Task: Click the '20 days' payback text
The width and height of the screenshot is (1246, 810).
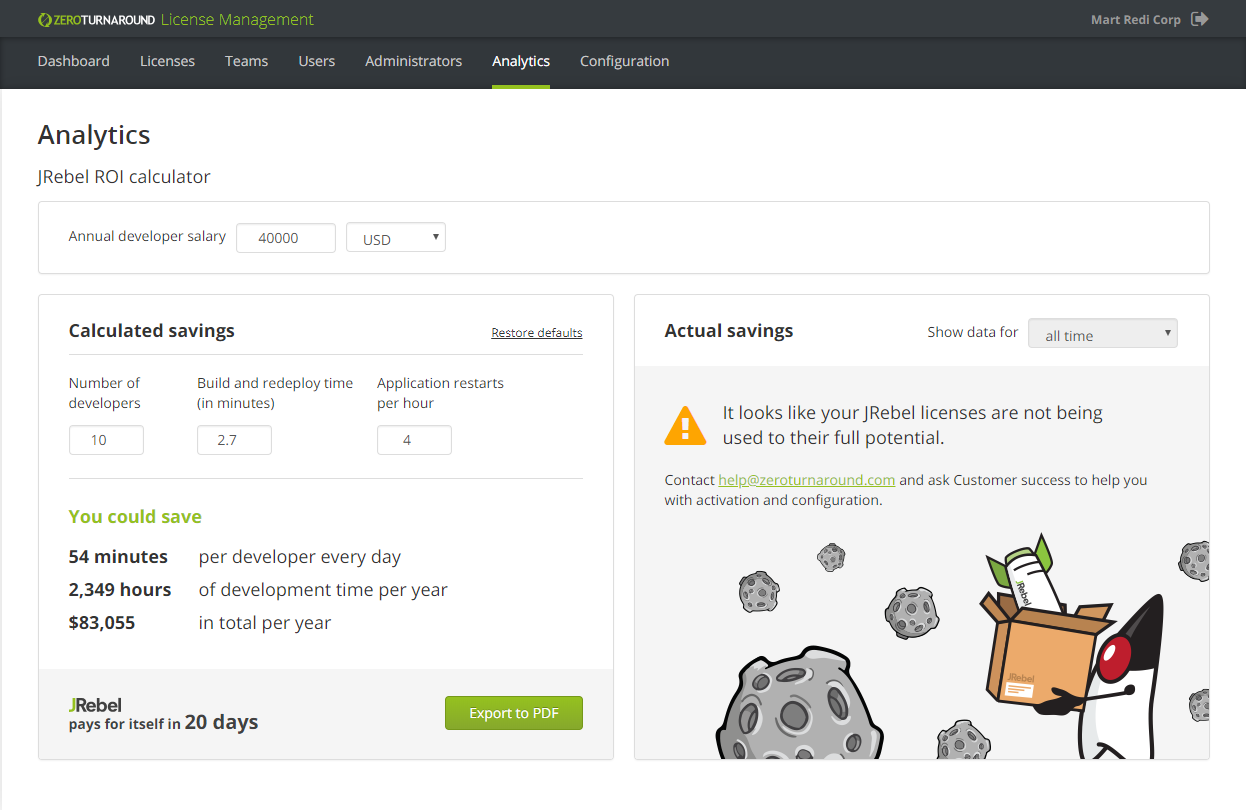Action: (x=221, y=722)
